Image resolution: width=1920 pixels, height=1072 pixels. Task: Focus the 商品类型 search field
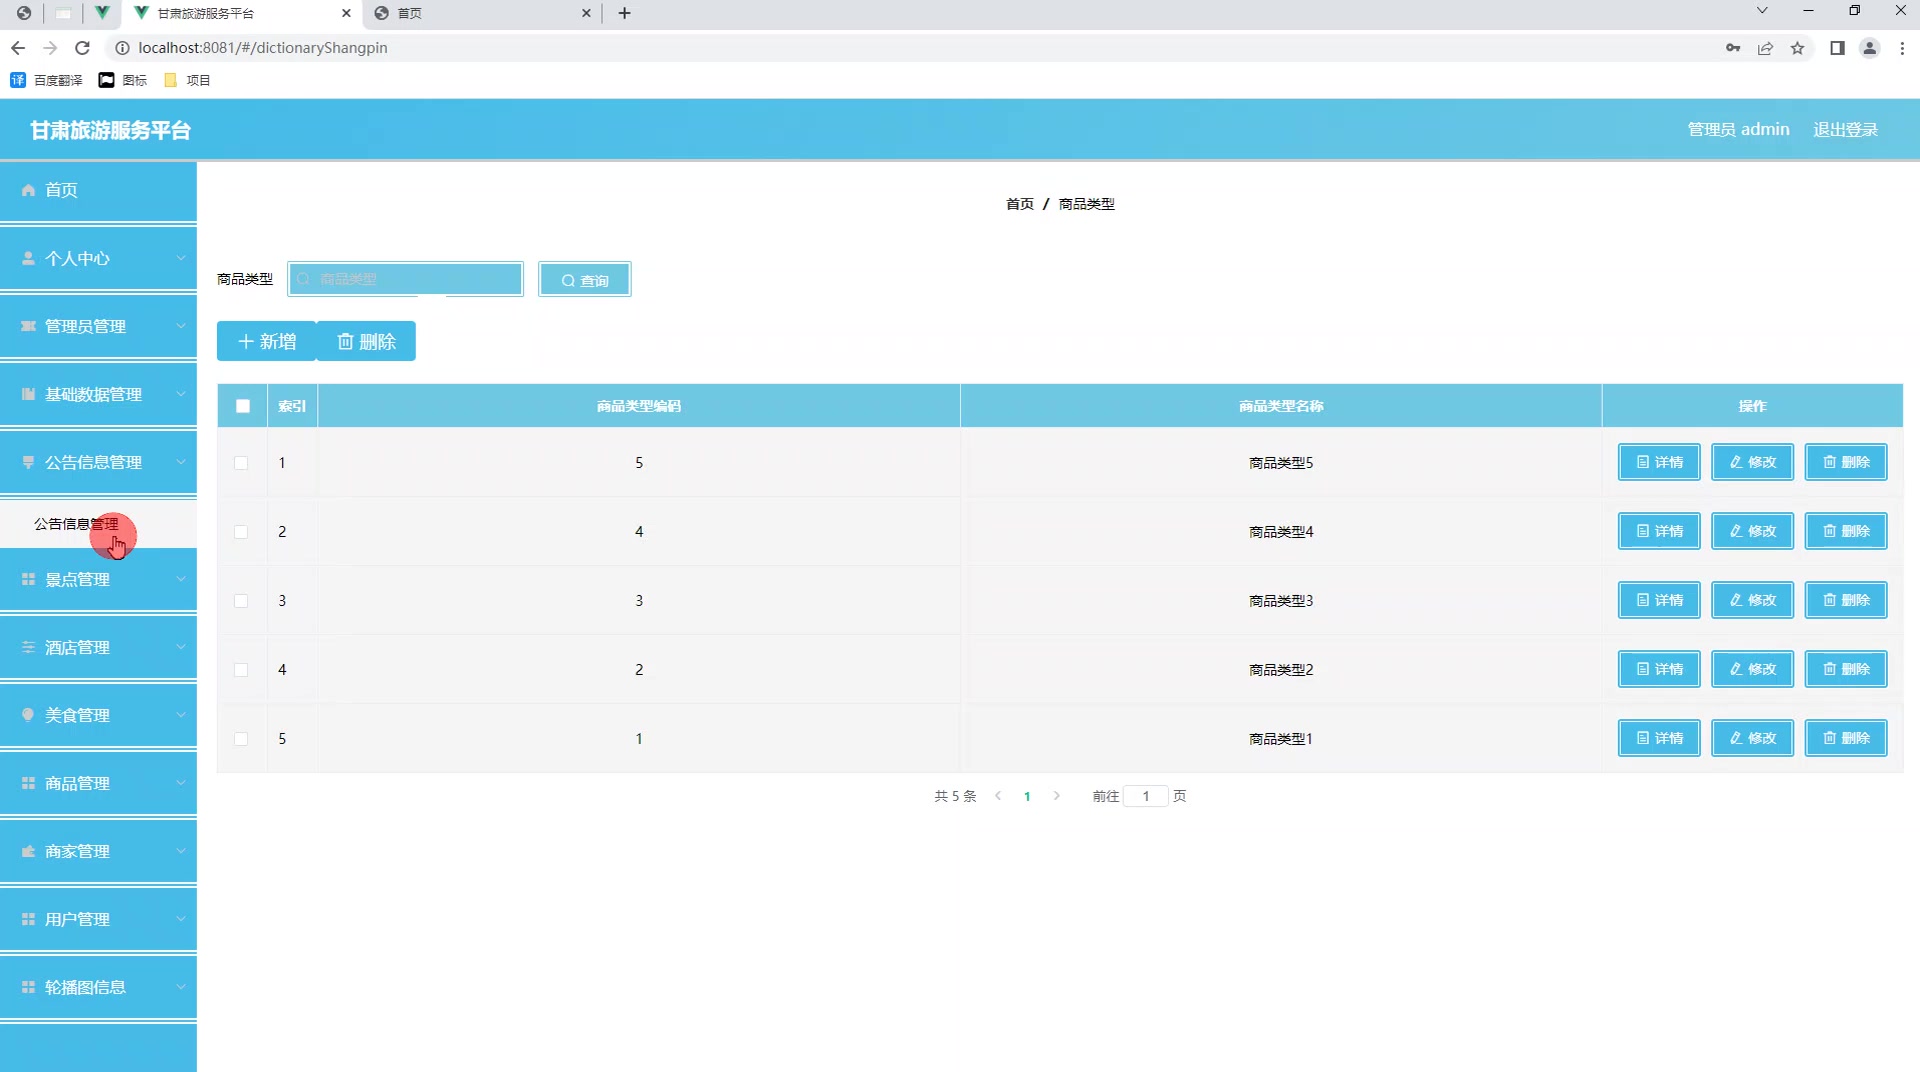tap(405, 279)
